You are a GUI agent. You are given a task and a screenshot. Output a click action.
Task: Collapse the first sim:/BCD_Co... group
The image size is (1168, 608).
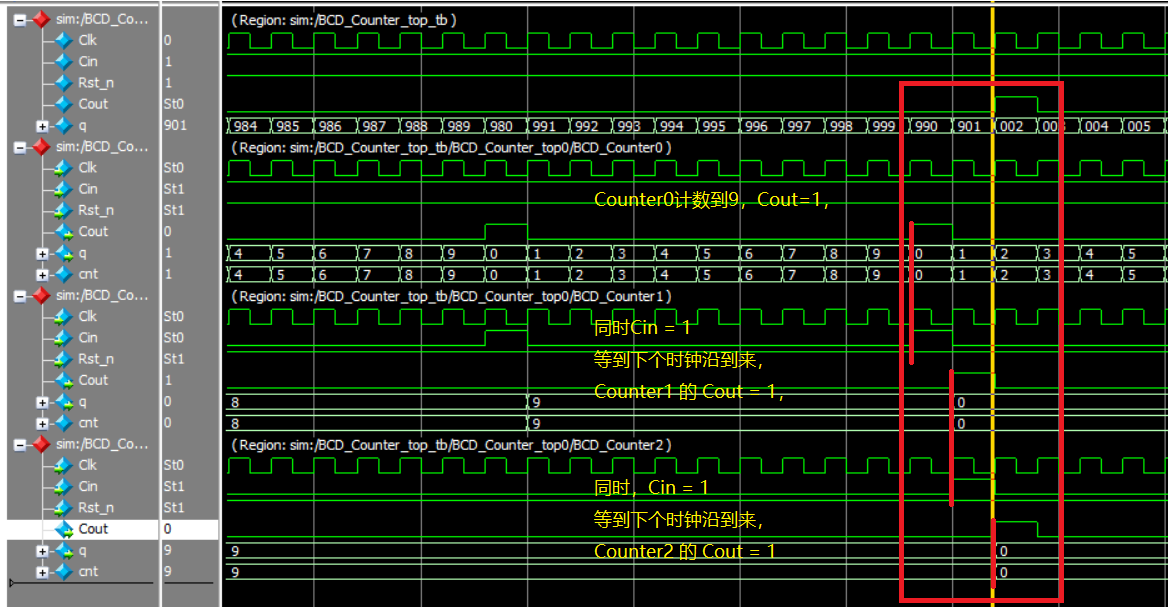coord(20,20)
